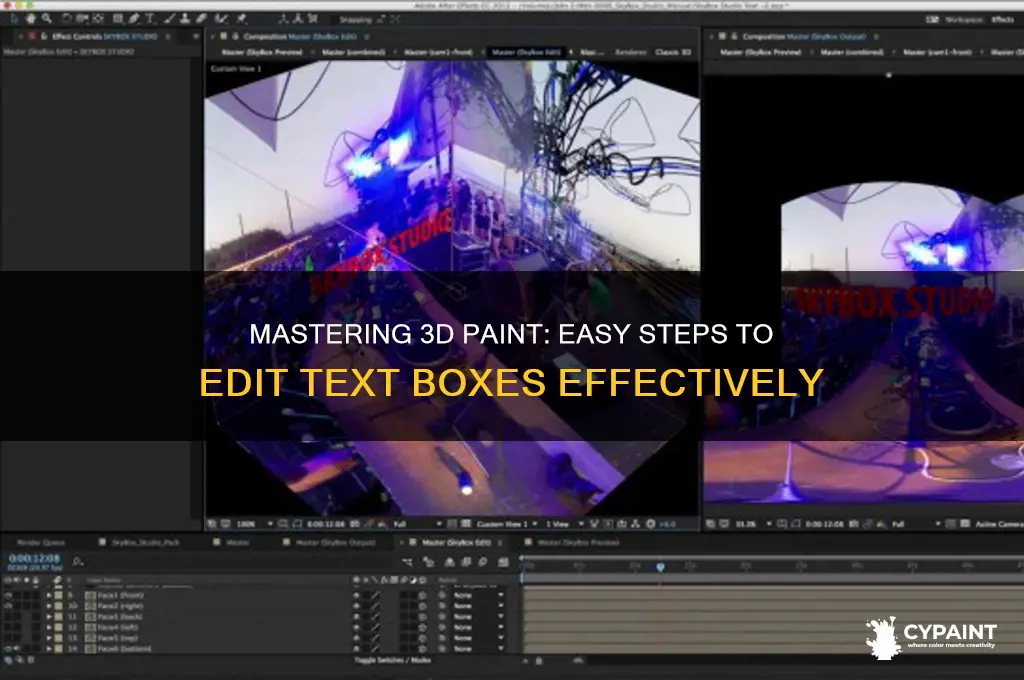Enable the Snapping checkbox

(x=333, y=20)
